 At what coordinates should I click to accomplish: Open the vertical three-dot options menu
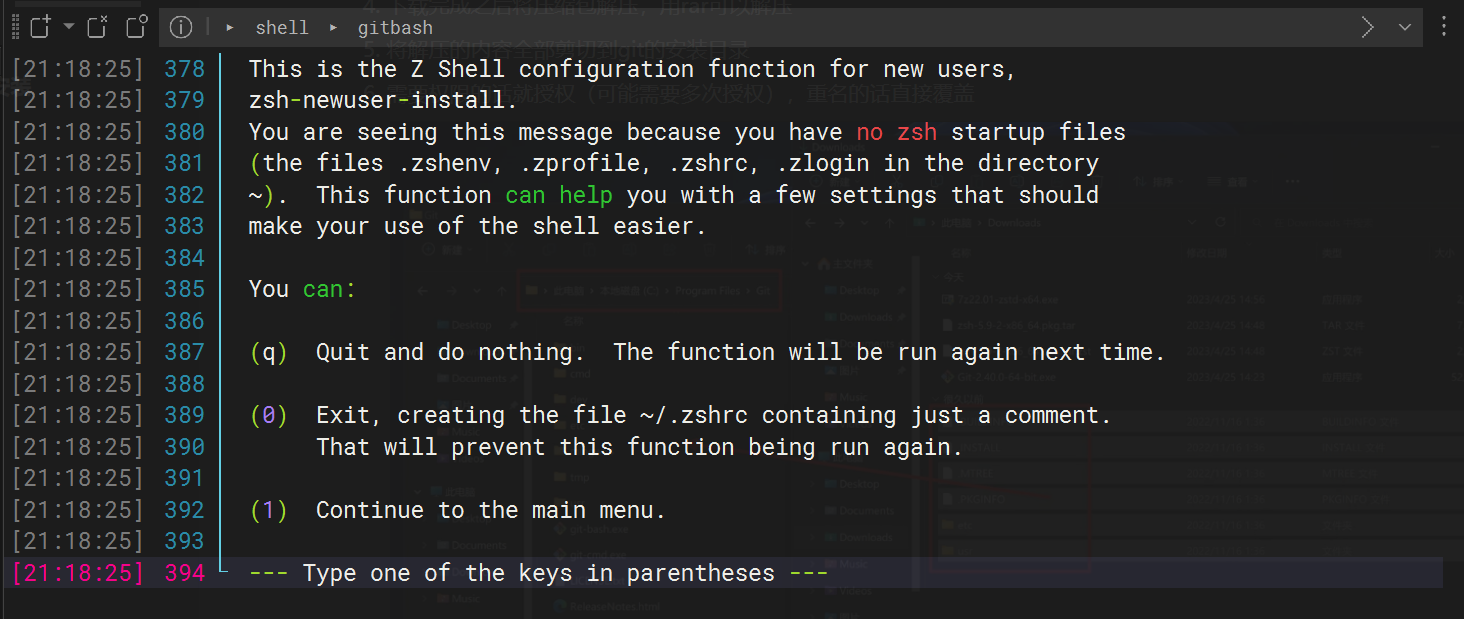[x=1443, y=27]
